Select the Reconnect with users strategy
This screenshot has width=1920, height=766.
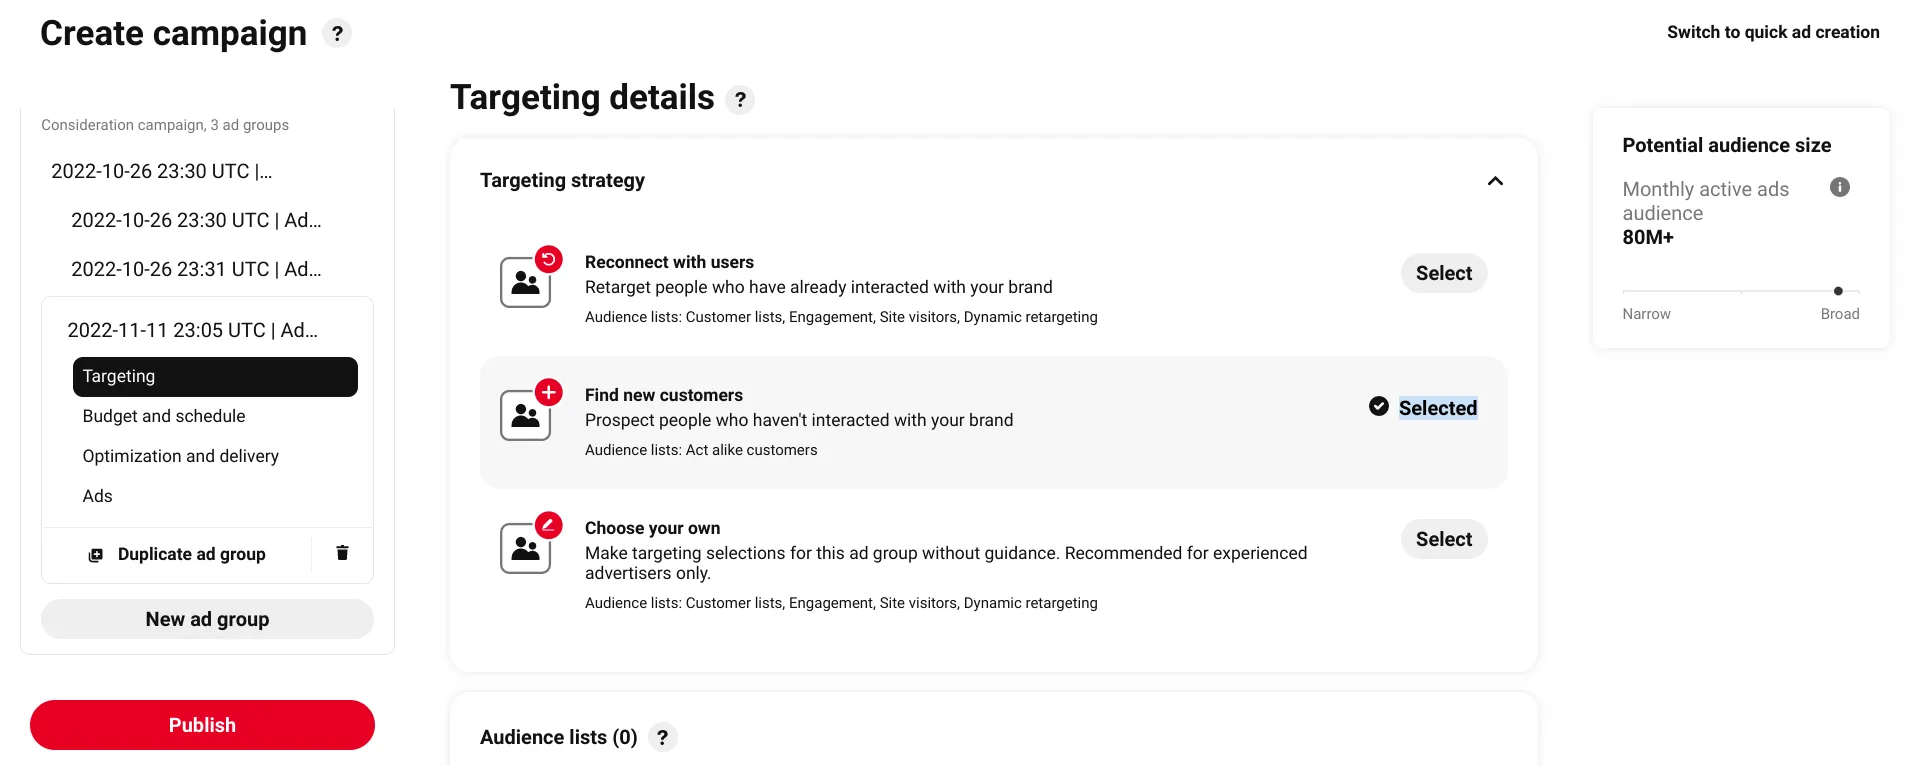click(1444, 273)
